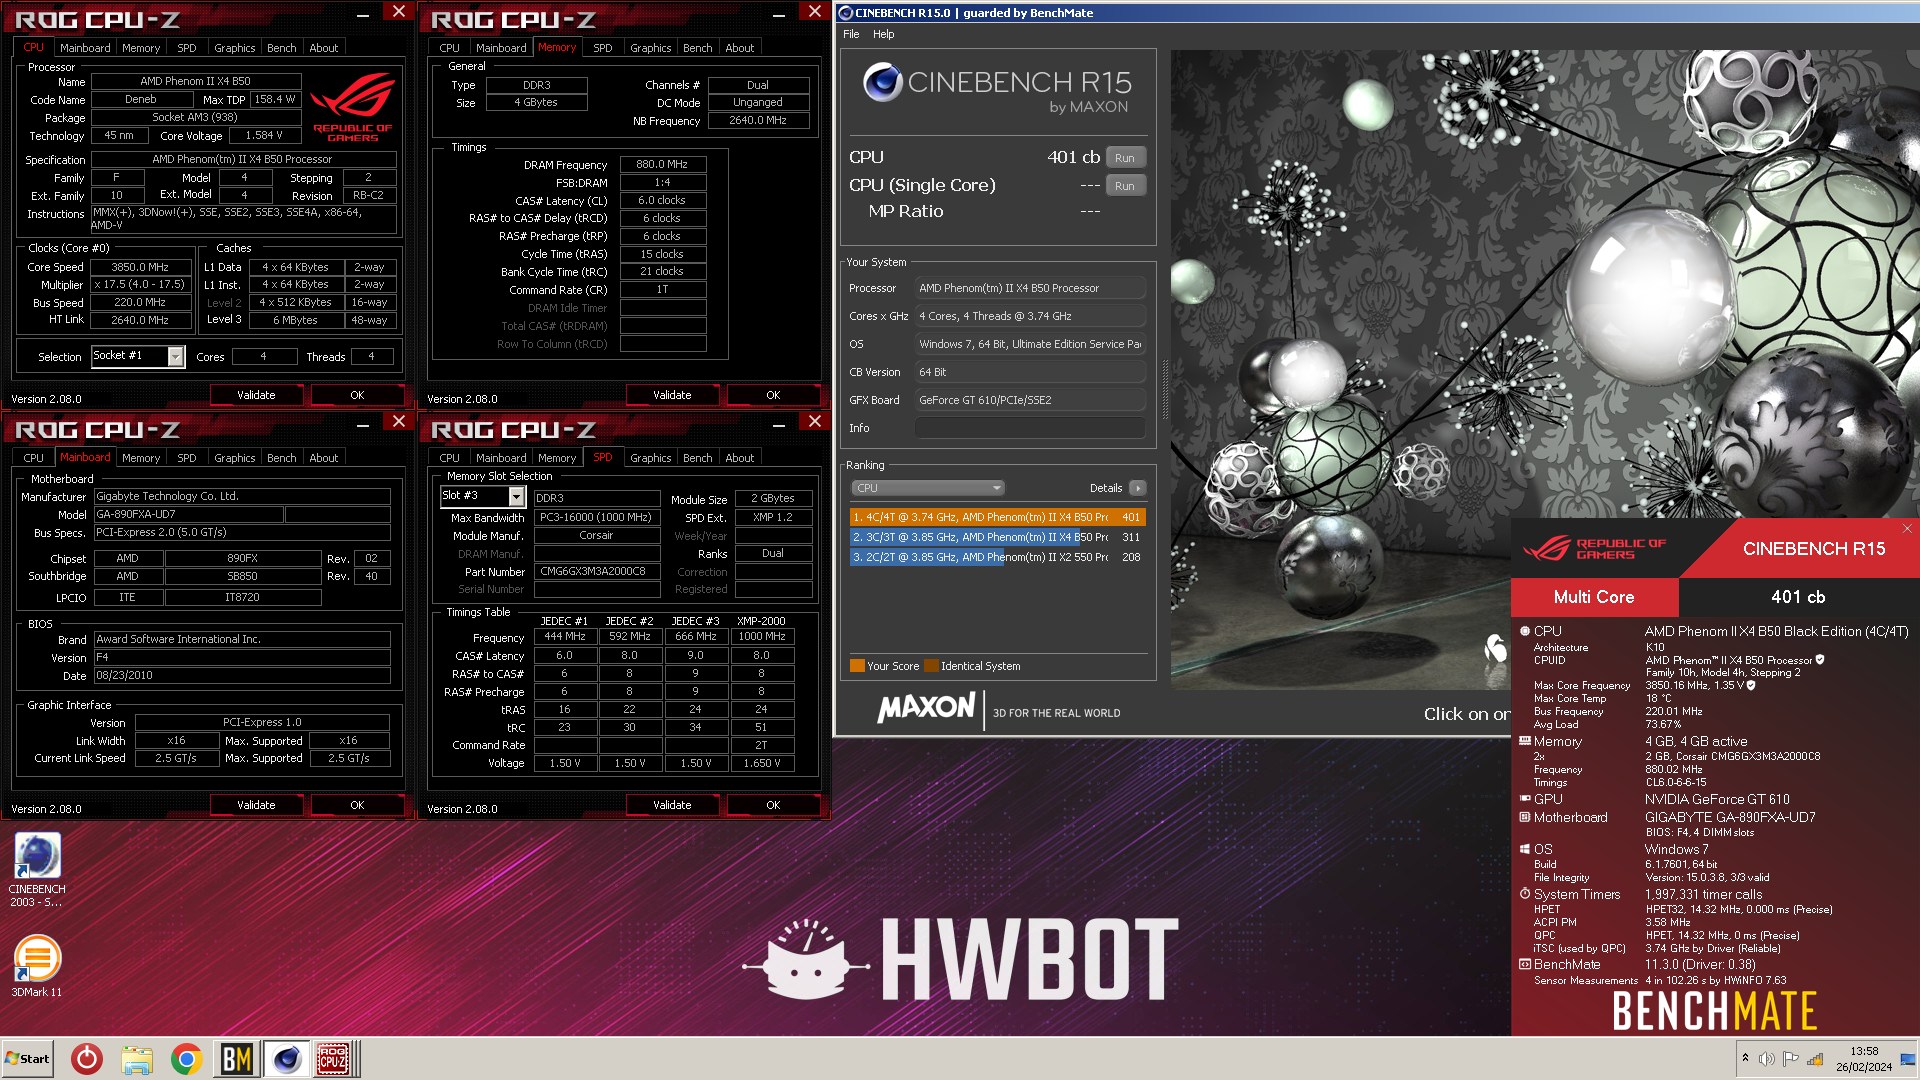The width and height of the screenshot is (1920, 1080).
Task: Click the Details arrow button in the Ranking section
Action: click(1137, 488)
